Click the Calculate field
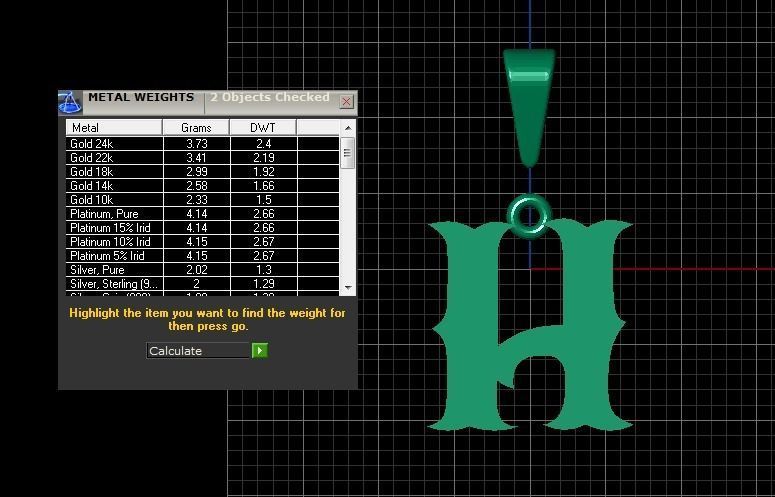 [198, 350]
